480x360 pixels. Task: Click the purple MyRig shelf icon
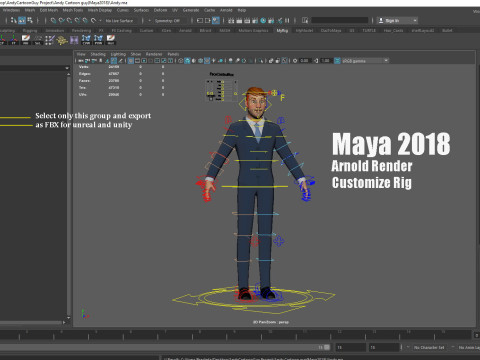point(74,40)
